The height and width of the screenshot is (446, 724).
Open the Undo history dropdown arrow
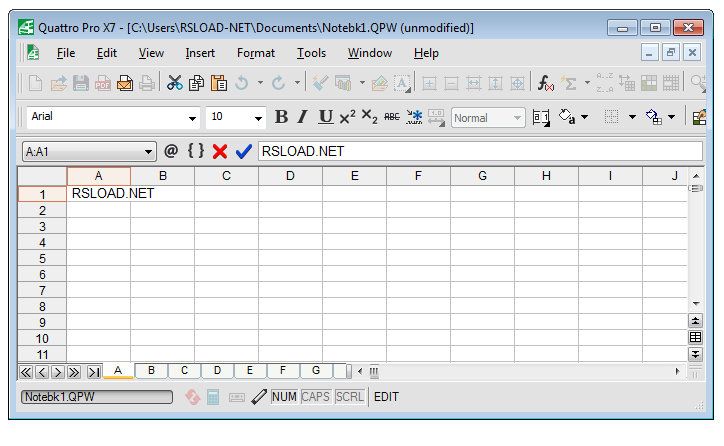[x=260, y=83]
